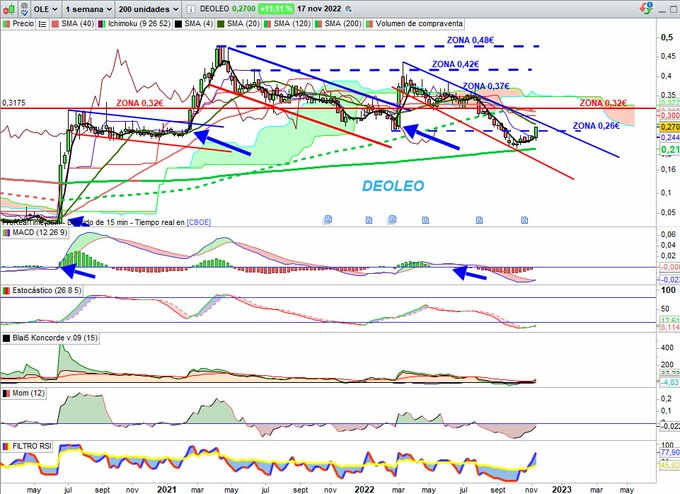This screenshot has width=680, height=494.
Task: Click the SMA (40) red color swatch
Action: (x=55, y=24)
